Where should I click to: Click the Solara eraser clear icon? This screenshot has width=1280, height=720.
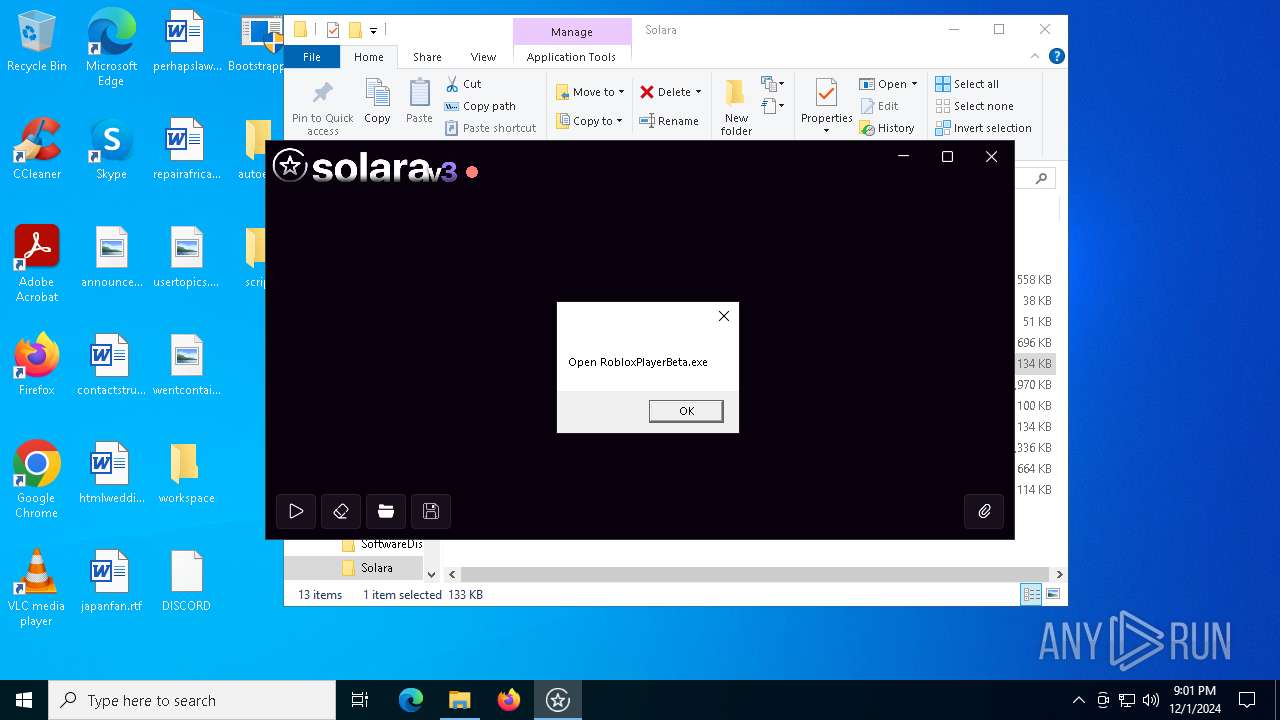click(x=341, y=511)
